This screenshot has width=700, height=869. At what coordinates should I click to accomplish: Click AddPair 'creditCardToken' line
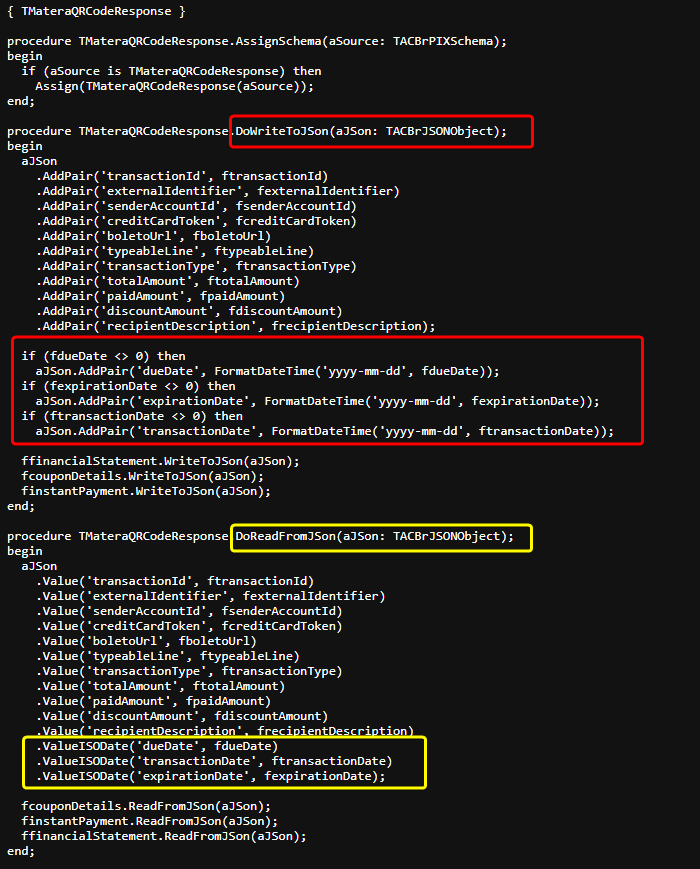point(197,221)
